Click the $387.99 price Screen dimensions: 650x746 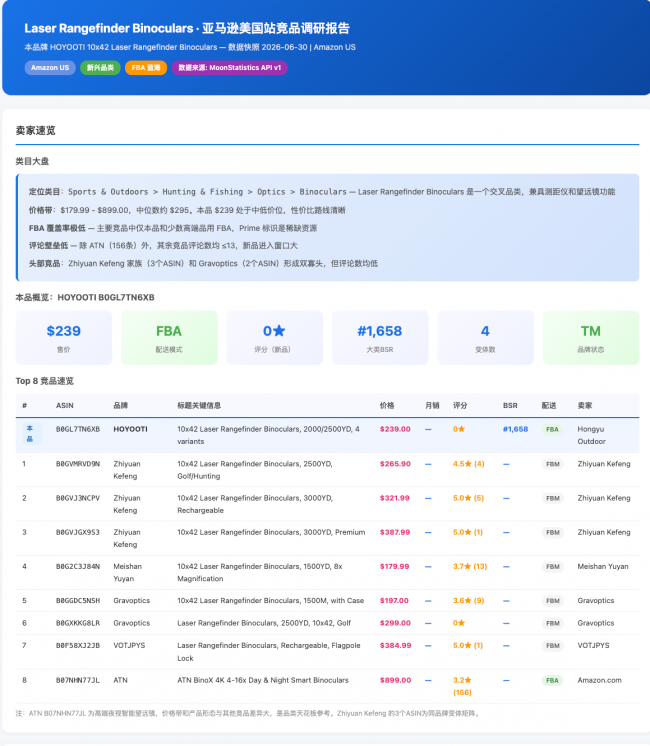pyautogui.click(x=394, y=532)
